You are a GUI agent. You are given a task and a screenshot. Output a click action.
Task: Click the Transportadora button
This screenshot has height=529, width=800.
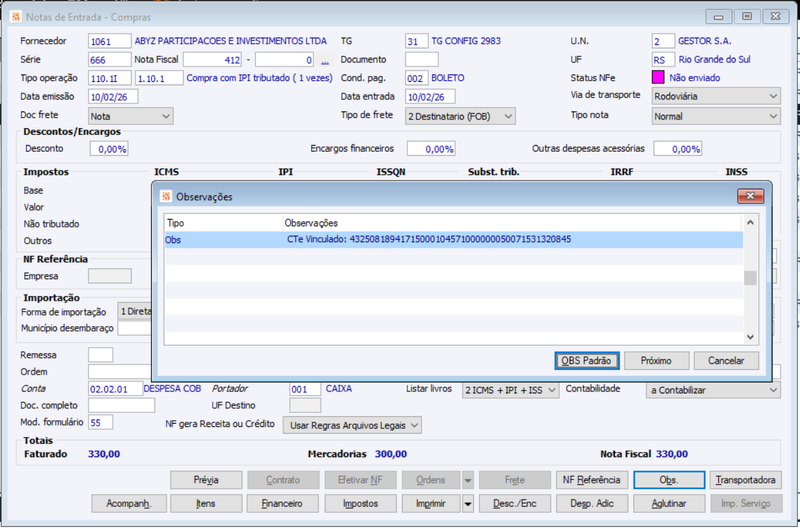(x=745, y=480)
